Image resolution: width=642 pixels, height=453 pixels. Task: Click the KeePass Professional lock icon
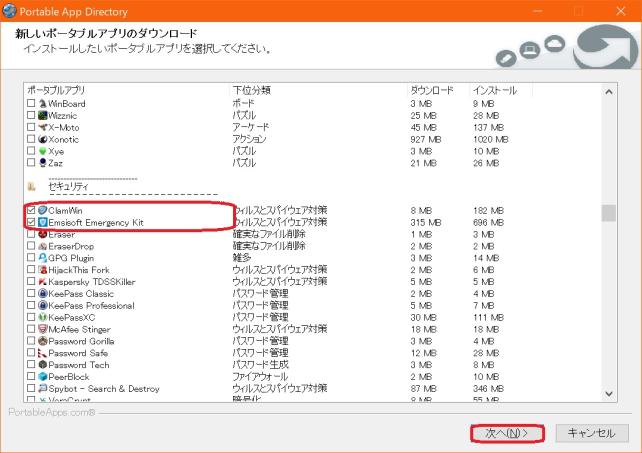43,305
